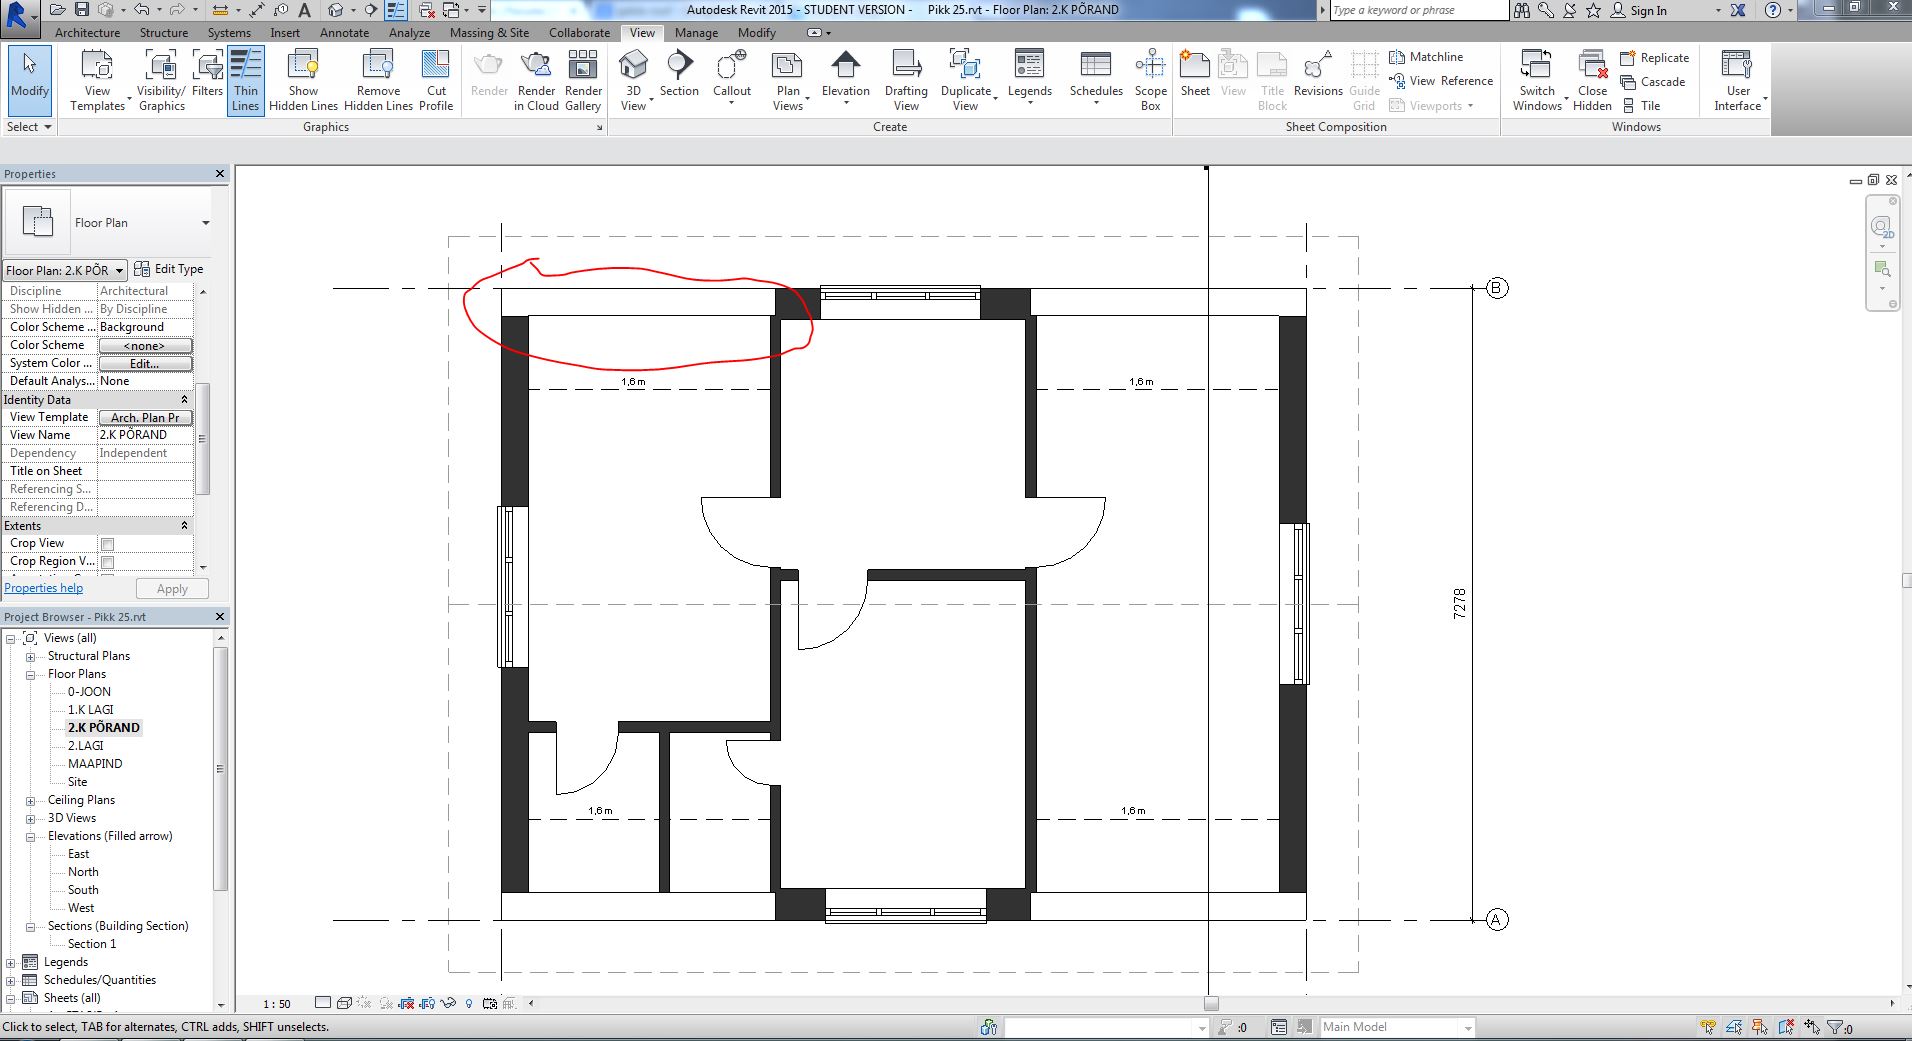Select the 2.LAGI floor plan view
Viewport: 1912px width, 1041px height.
click(87, 745)
